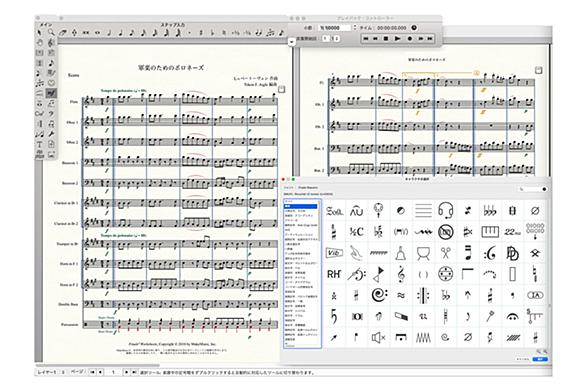Pick the Clef tool in main palette
Screen dimensions: 586x389
(x=51, y=43)
